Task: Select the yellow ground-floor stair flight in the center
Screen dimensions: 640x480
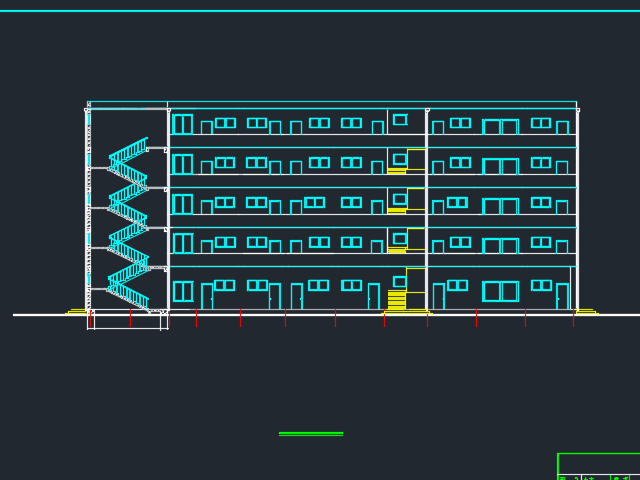Action: pyautogui.click(x=397, y=300)
